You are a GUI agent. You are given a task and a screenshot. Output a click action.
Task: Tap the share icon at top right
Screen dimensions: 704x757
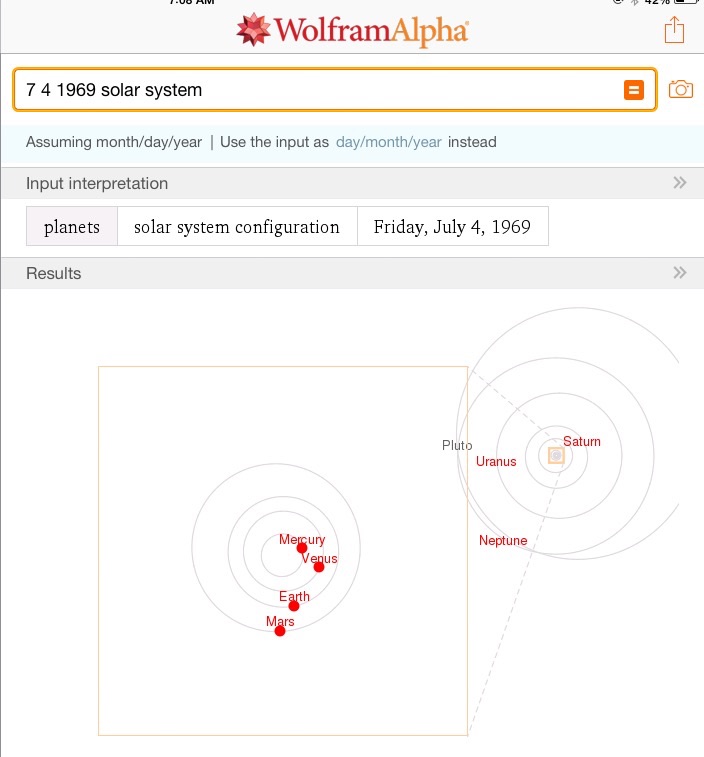674,30
